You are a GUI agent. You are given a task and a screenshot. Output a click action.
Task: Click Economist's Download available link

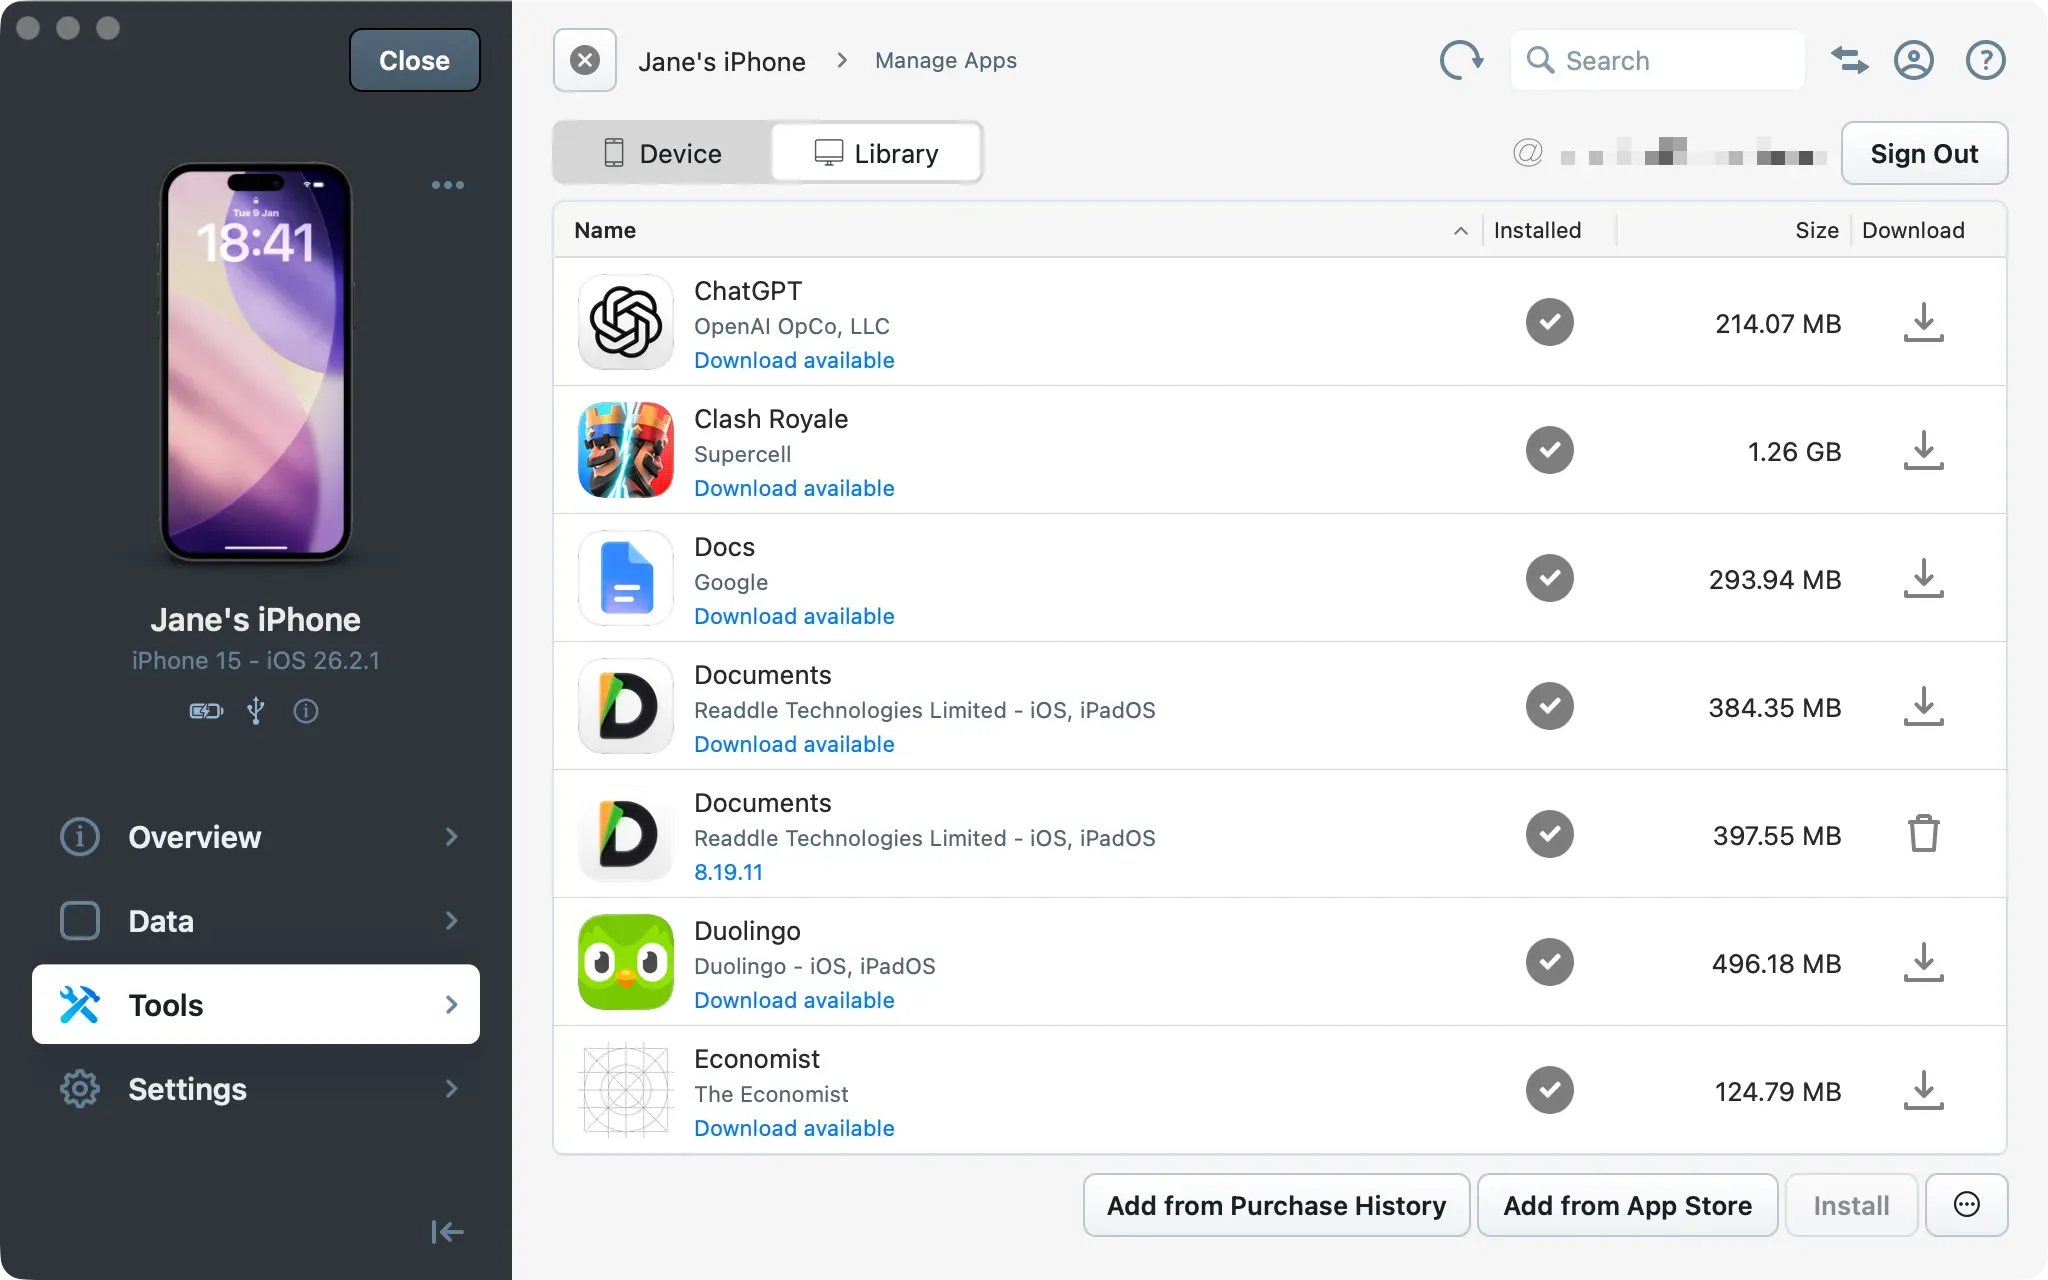(794, 1128)
